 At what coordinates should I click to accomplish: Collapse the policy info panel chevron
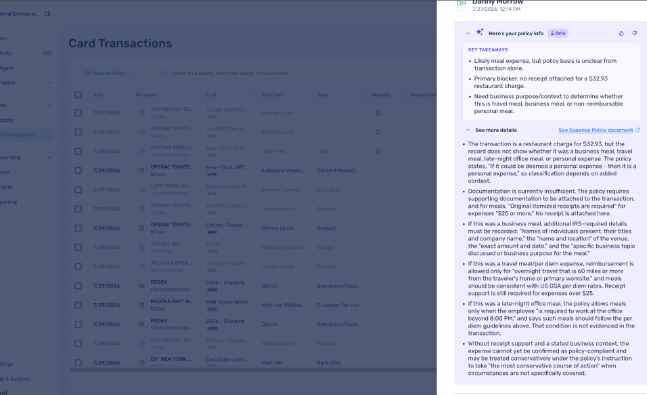(x=468, y=33)
